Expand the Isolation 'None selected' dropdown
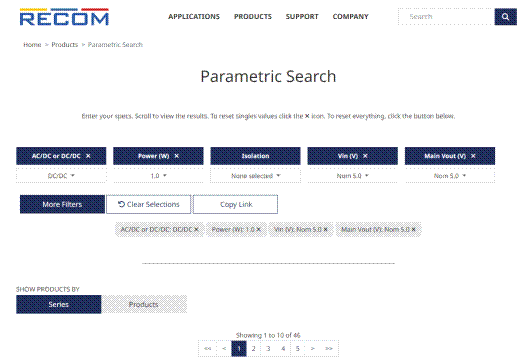Image resolution: width=528 pixels, height=361 pixels. coord(256,175)
